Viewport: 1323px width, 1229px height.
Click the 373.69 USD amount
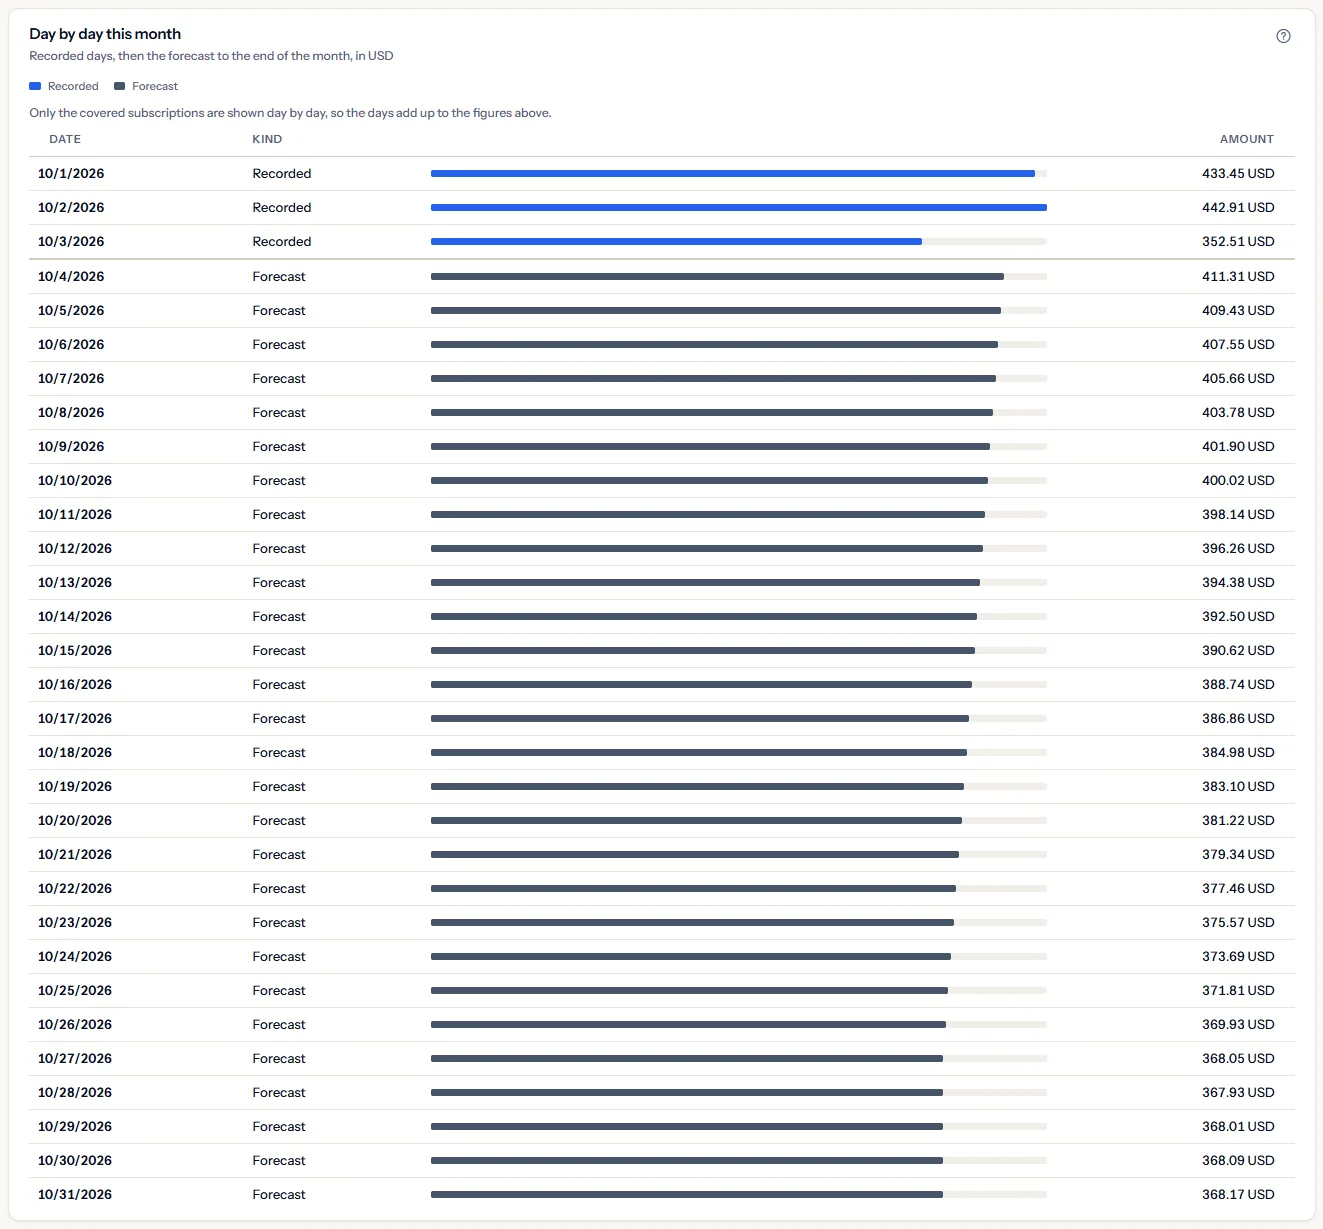(1238, 956)
